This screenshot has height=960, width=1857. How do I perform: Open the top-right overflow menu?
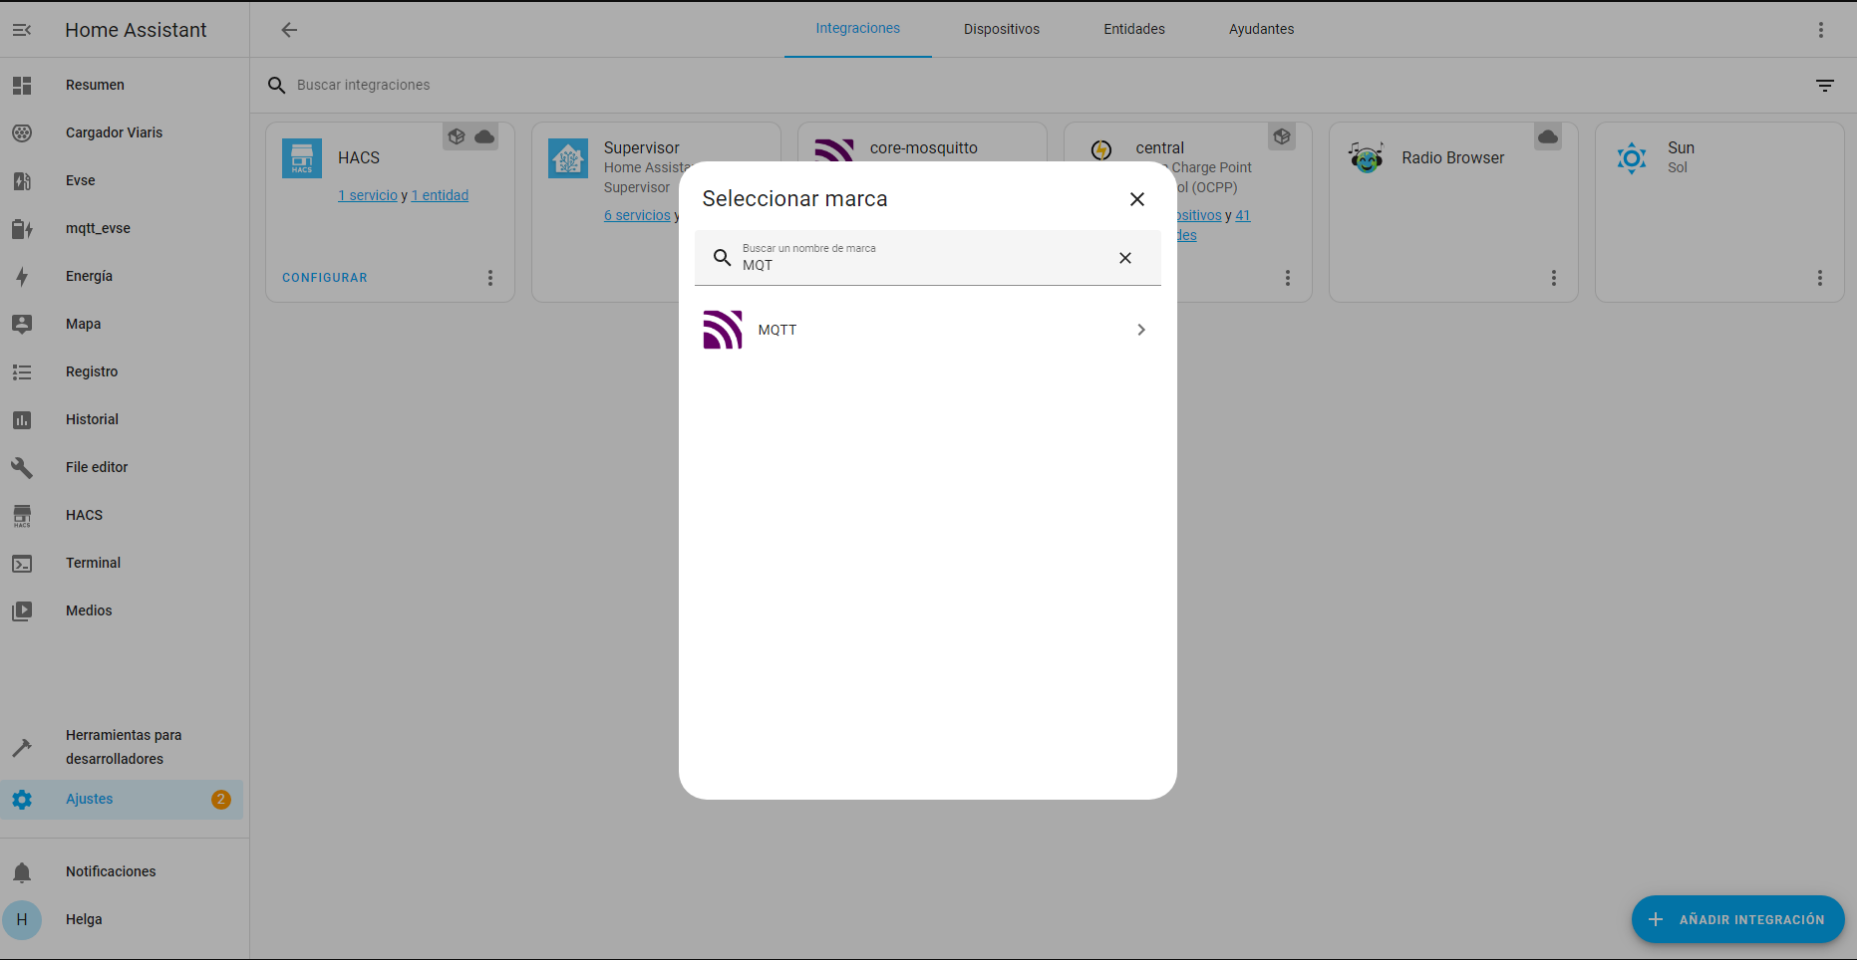tap(1821, 30)
